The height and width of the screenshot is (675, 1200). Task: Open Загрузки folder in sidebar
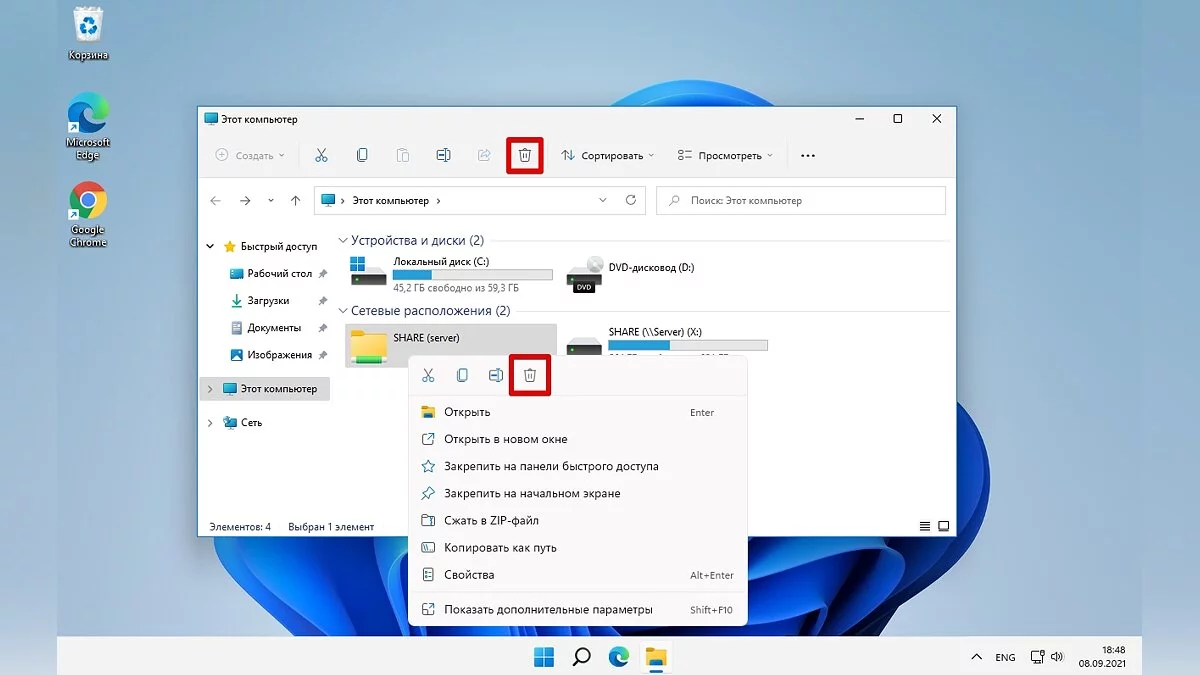268,300
